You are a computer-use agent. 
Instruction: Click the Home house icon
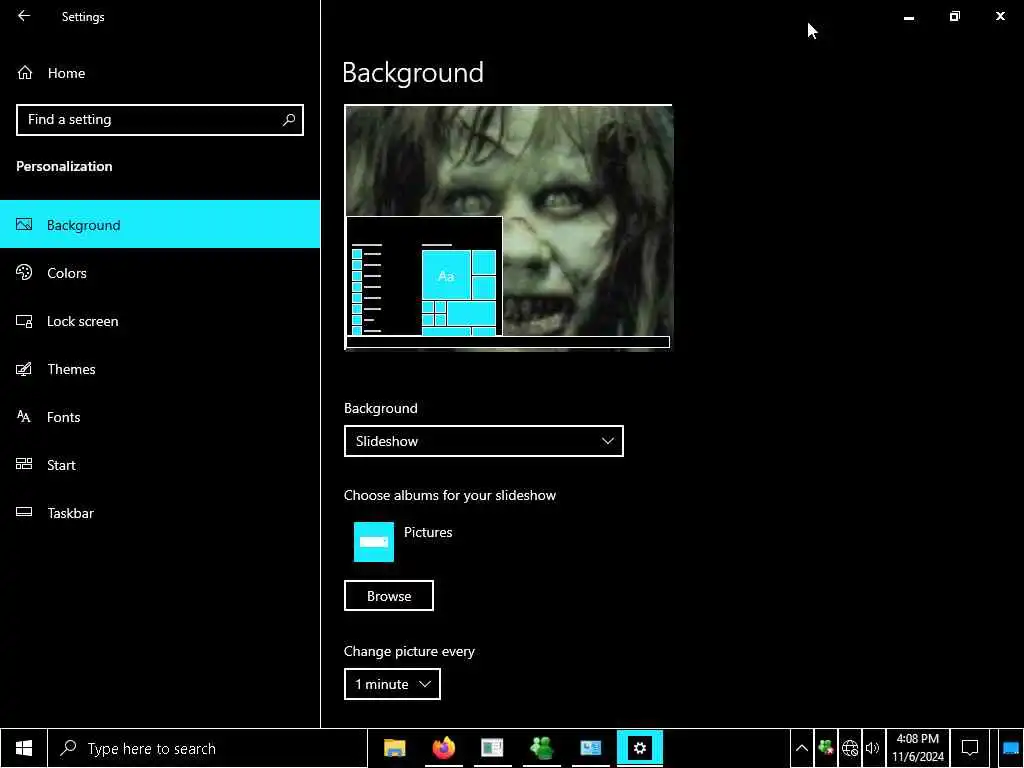[x=25, y=72]
